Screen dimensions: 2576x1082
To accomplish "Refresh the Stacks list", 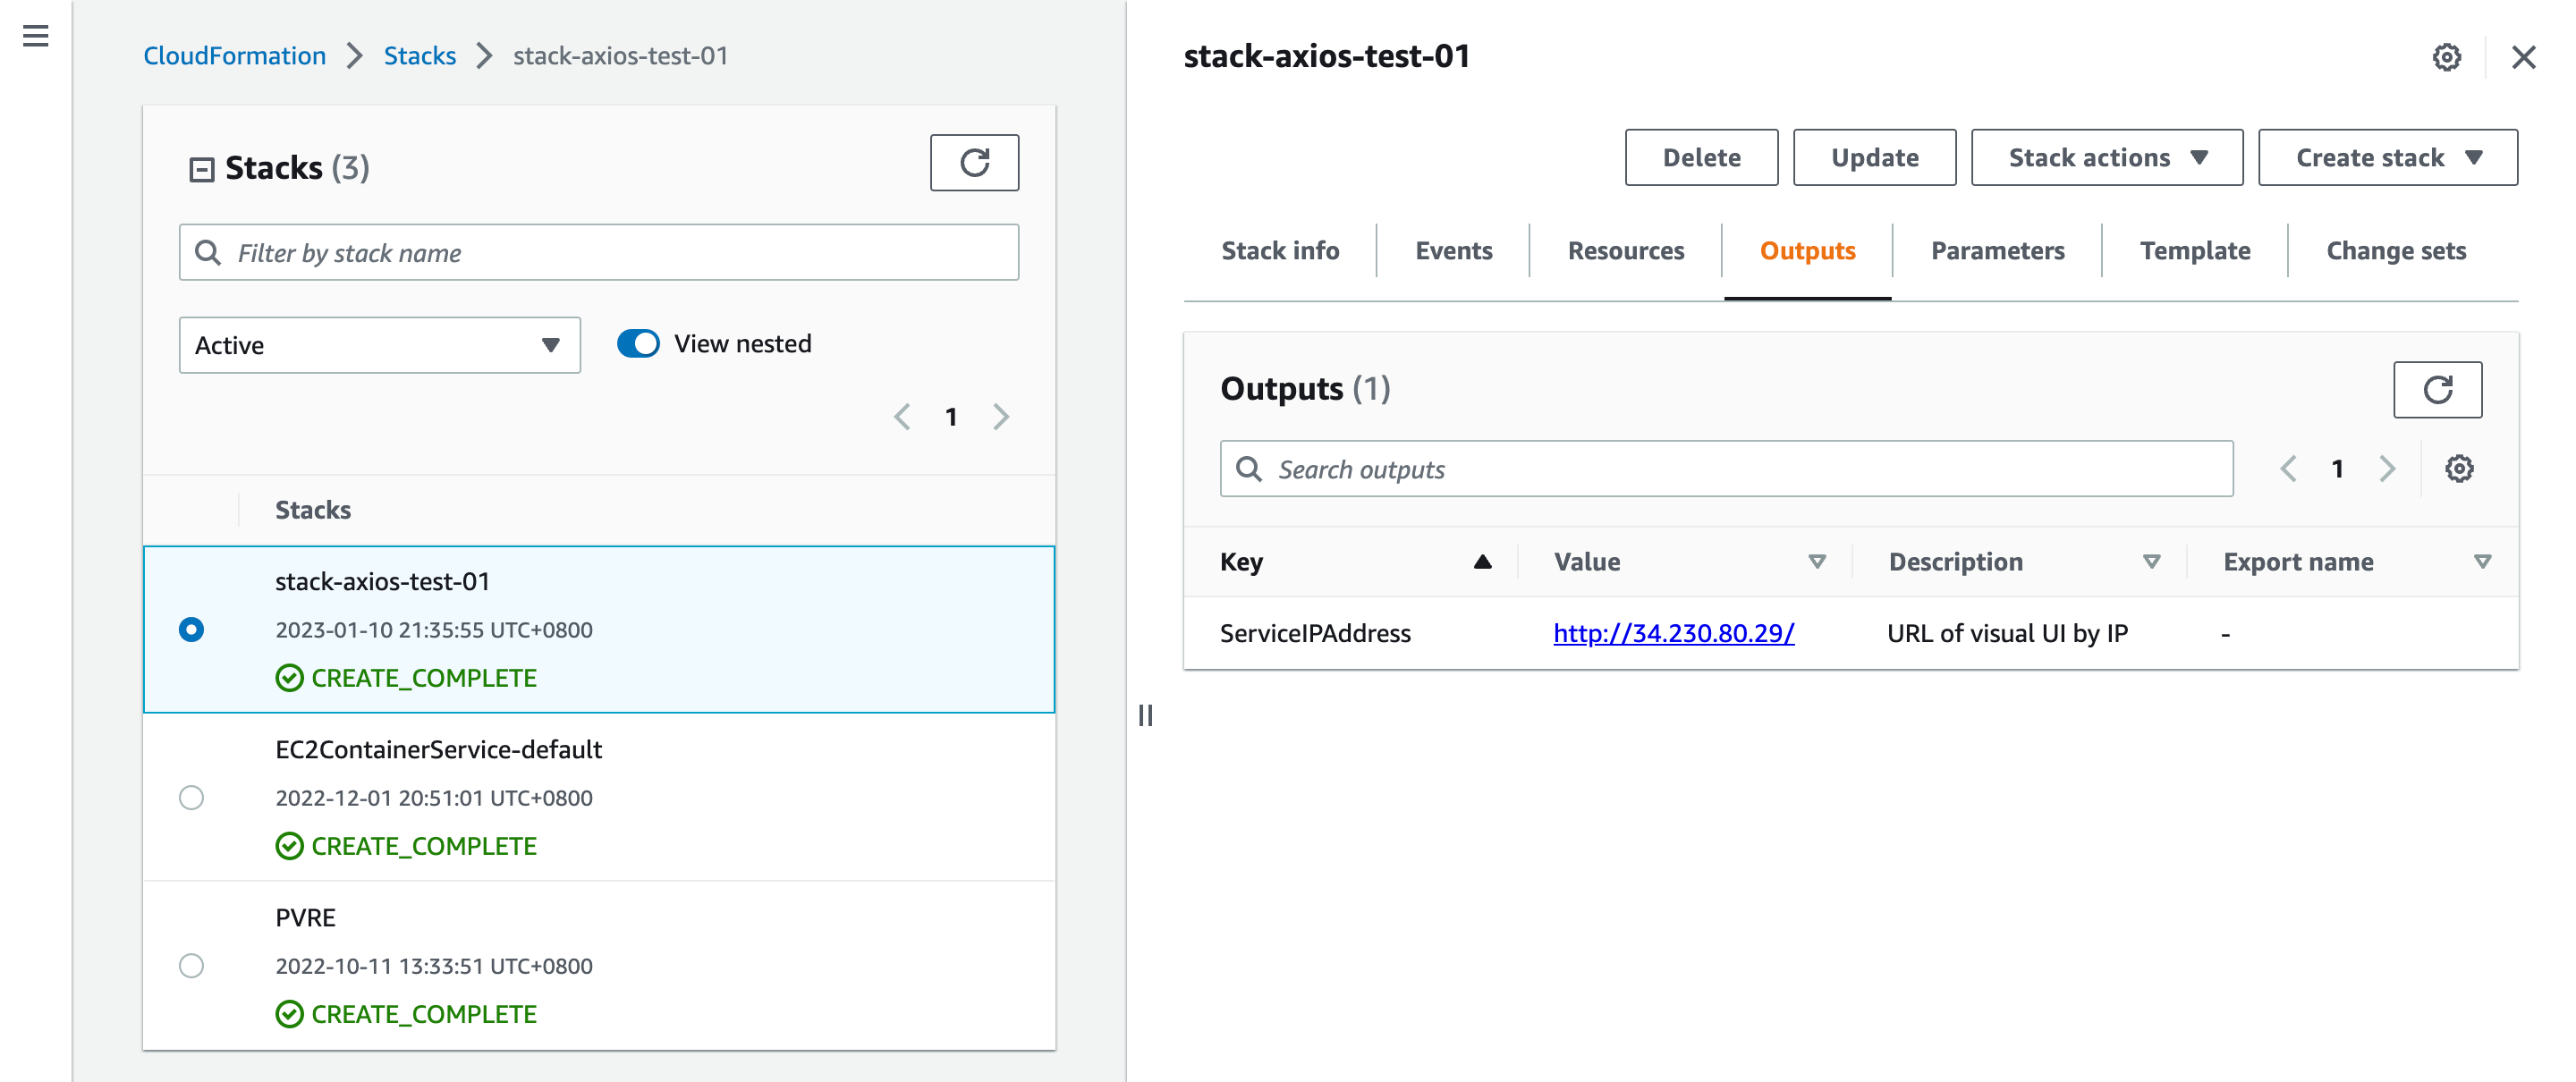I will (x=974, y=163).
